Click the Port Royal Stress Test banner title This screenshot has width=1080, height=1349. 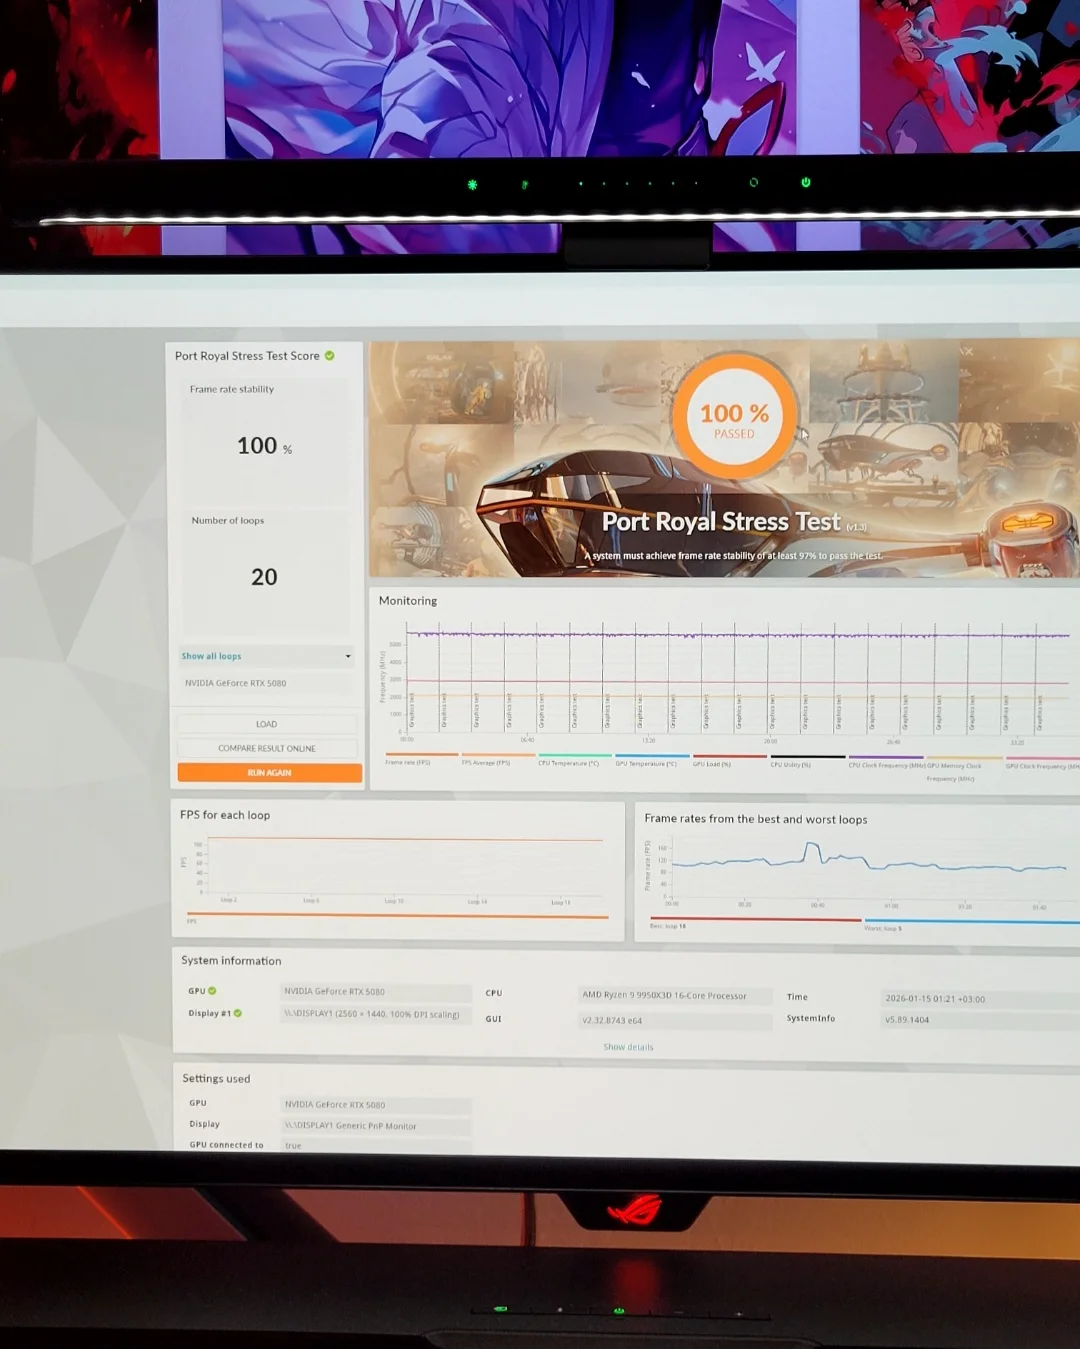(721, 522)
